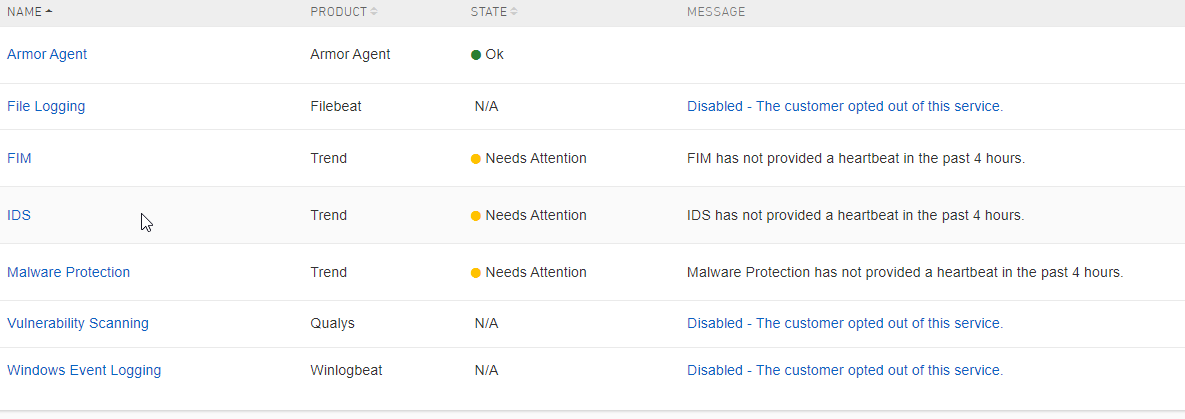Click Windows Event Logging disabled message
This screenshot has height=419, width=1185.
pos(844,370)
